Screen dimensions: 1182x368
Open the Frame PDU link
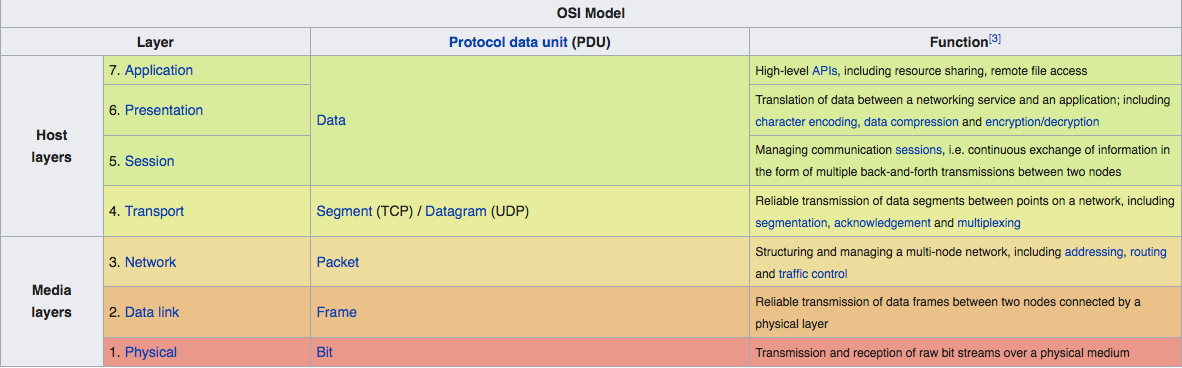click(337, 311)
